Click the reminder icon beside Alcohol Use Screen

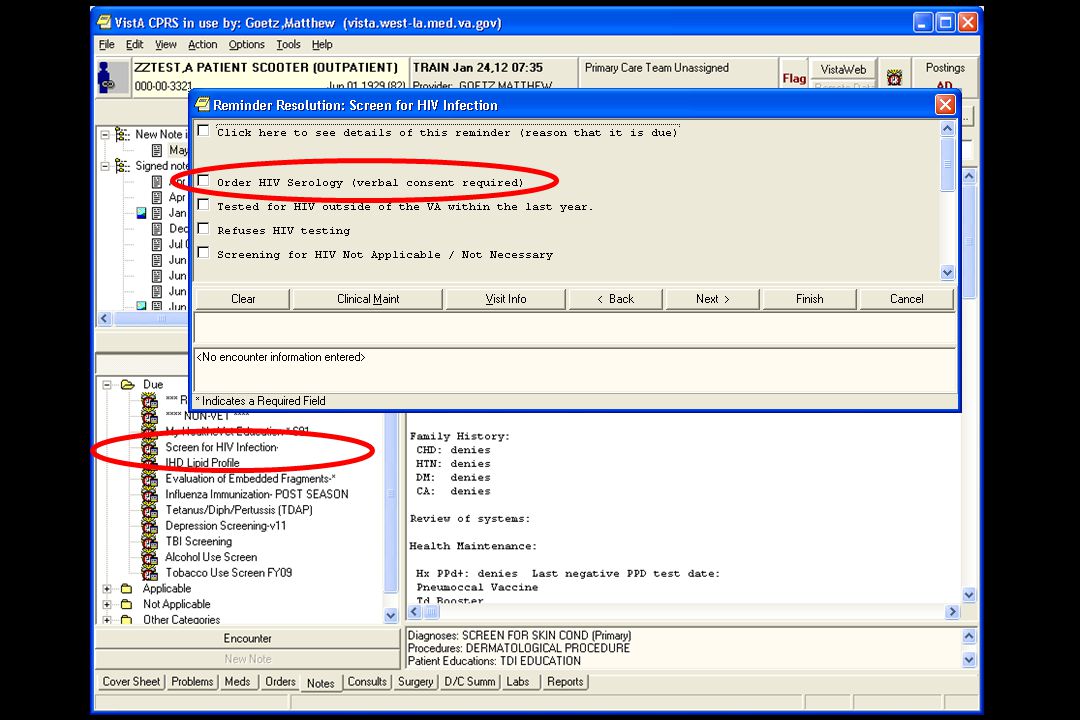pos(149,557)
